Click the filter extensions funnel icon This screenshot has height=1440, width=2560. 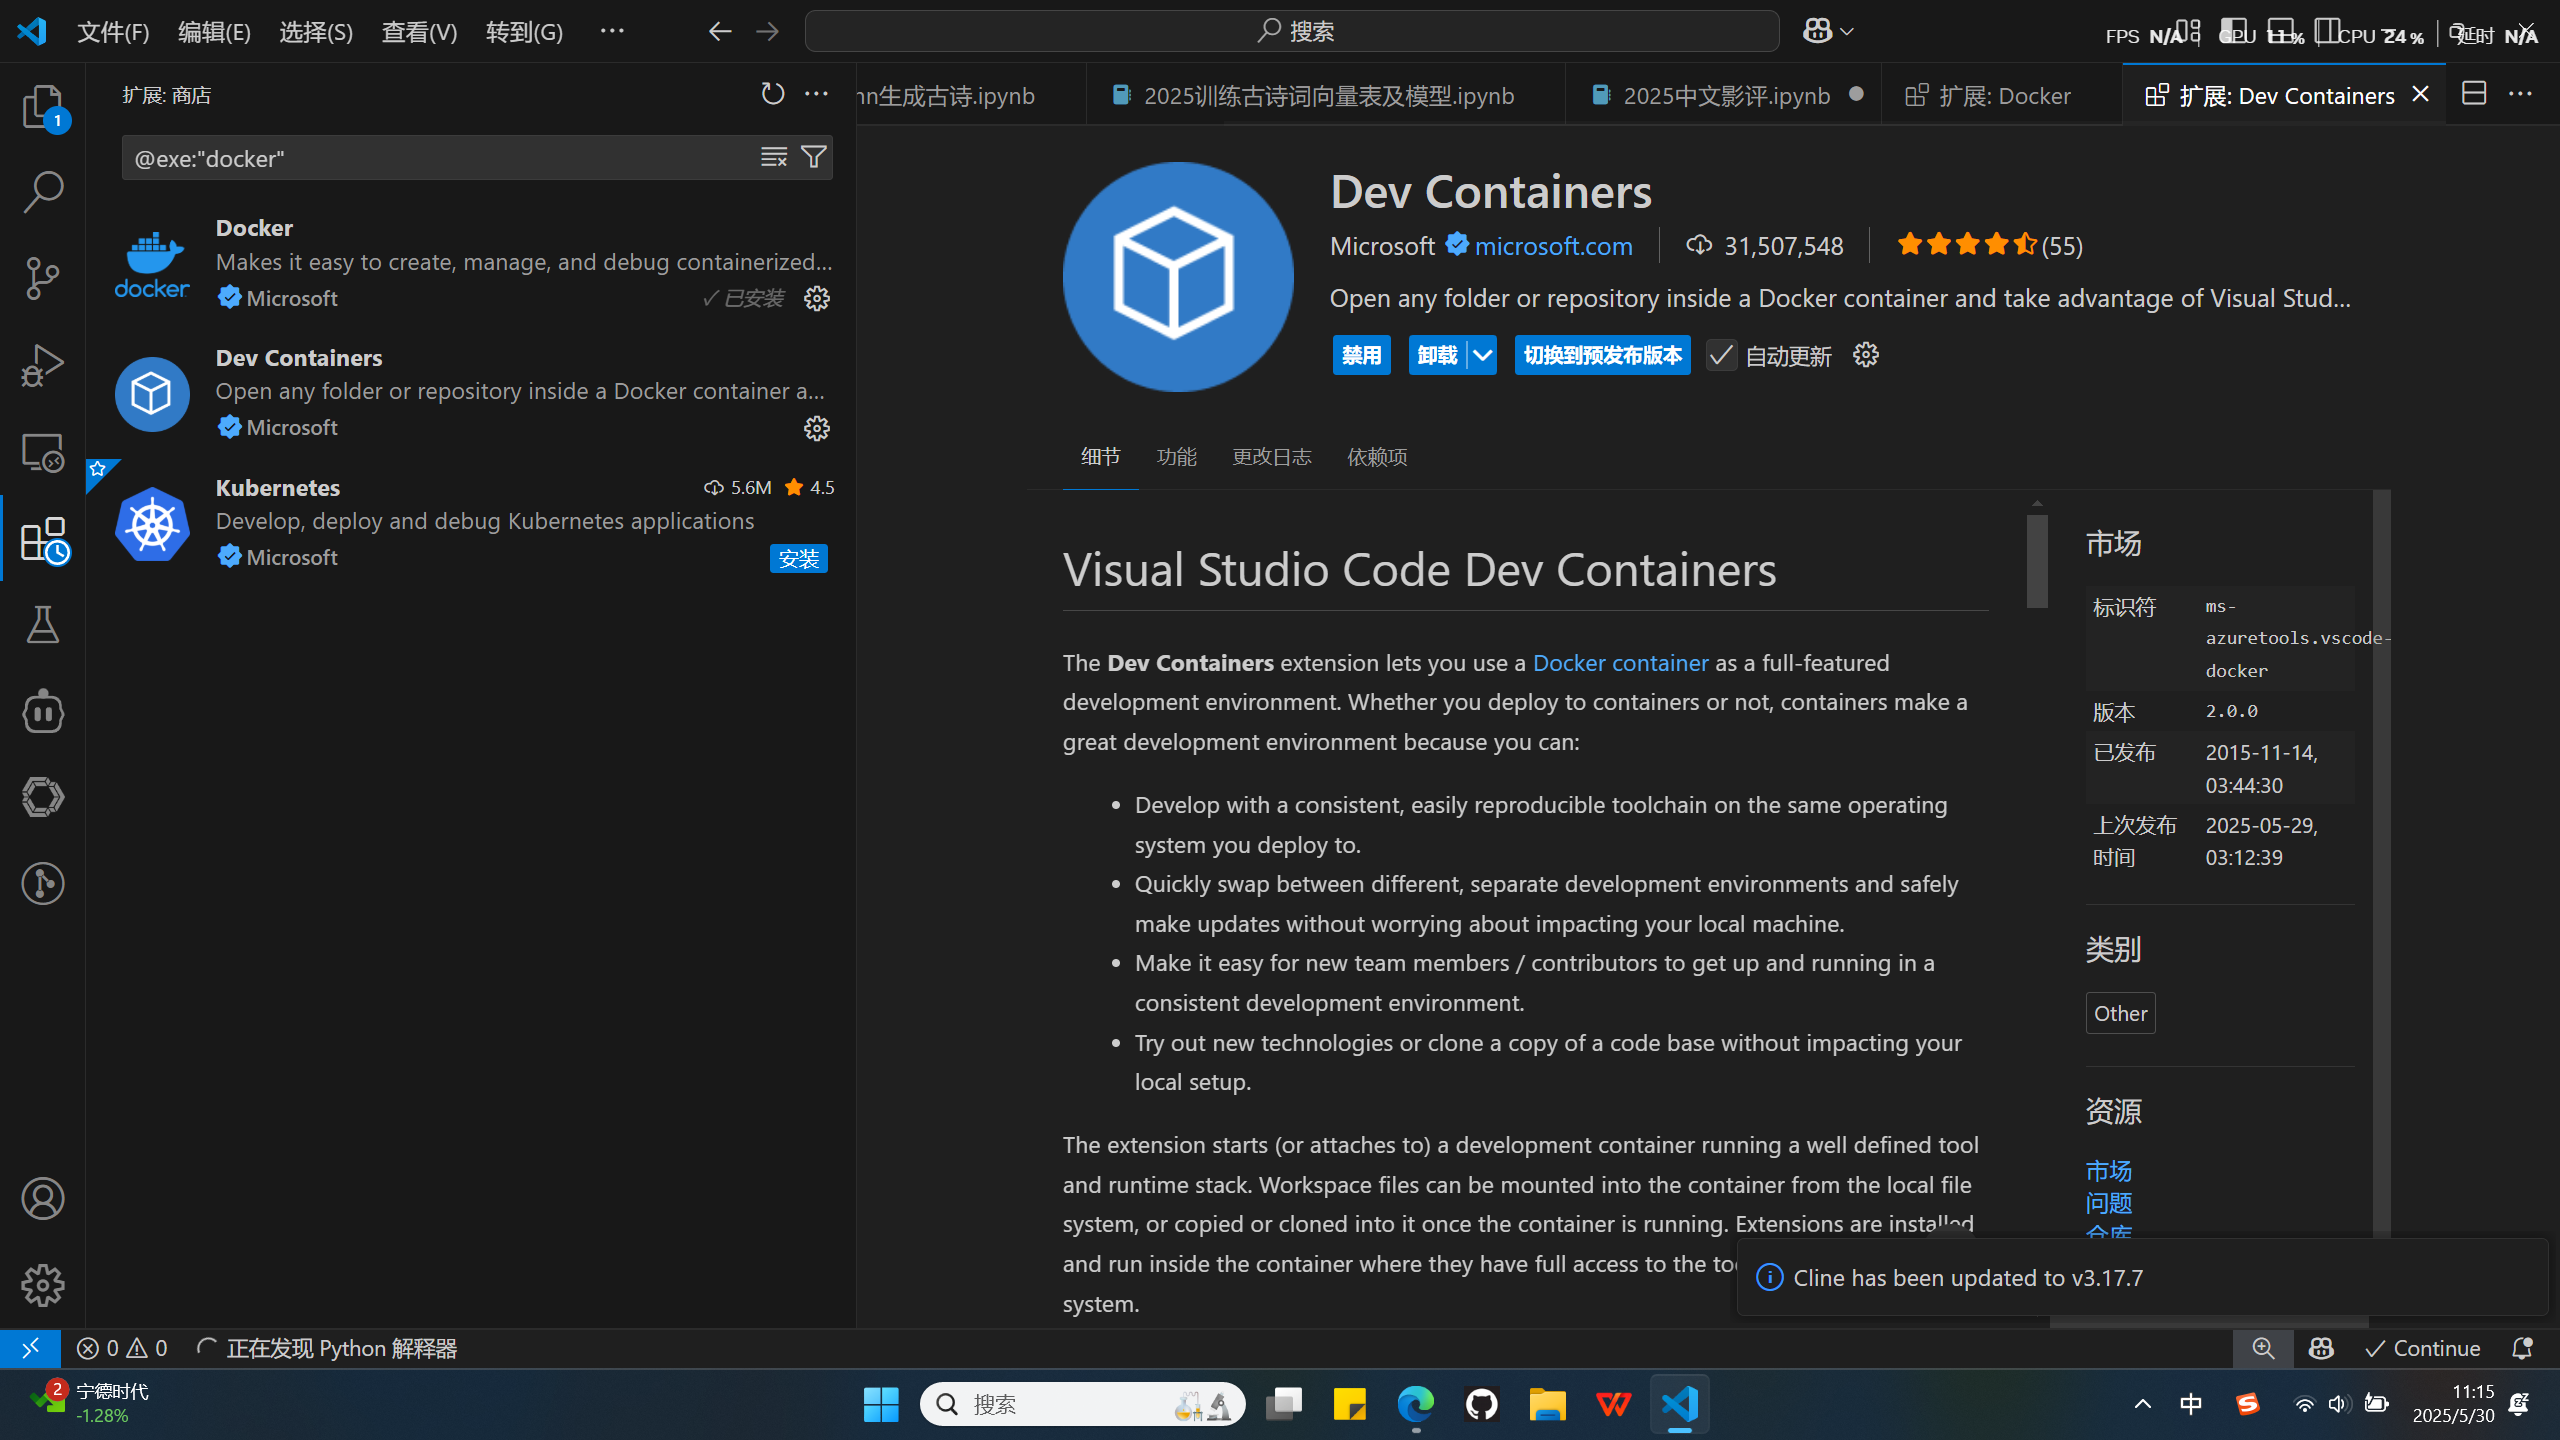[814, 157]
